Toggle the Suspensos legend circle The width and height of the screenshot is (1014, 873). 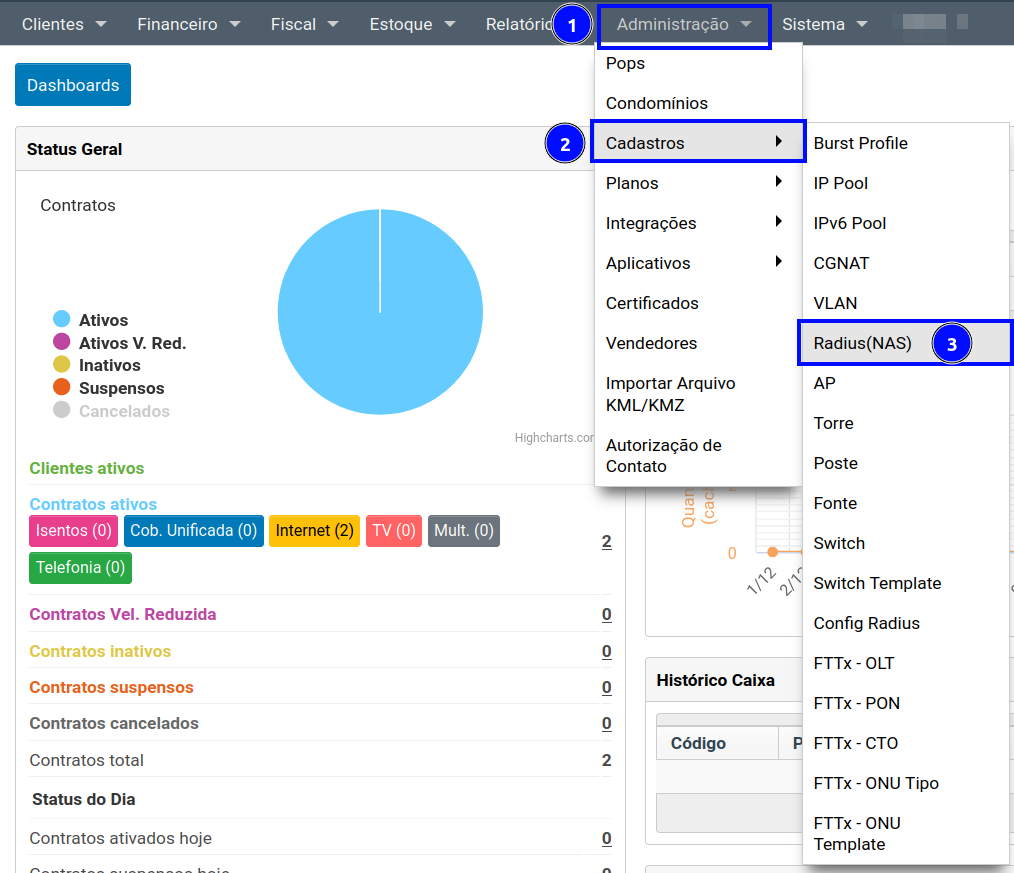tap(62, 388)
